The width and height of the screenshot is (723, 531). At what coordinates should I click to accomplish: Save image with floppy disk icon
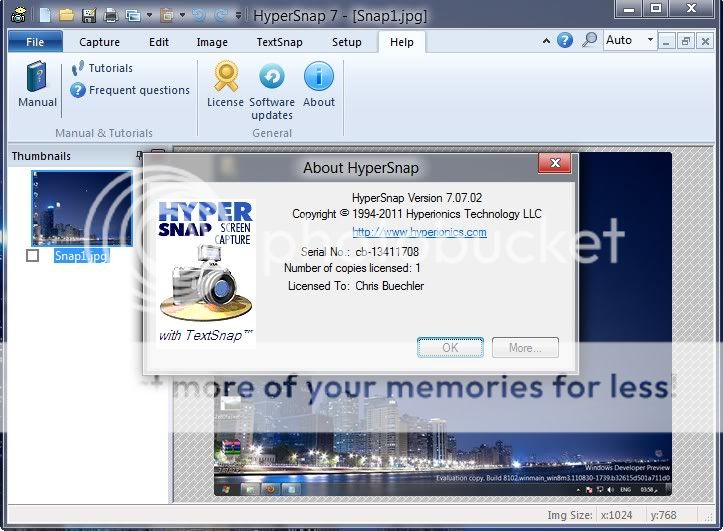(89, 16)
